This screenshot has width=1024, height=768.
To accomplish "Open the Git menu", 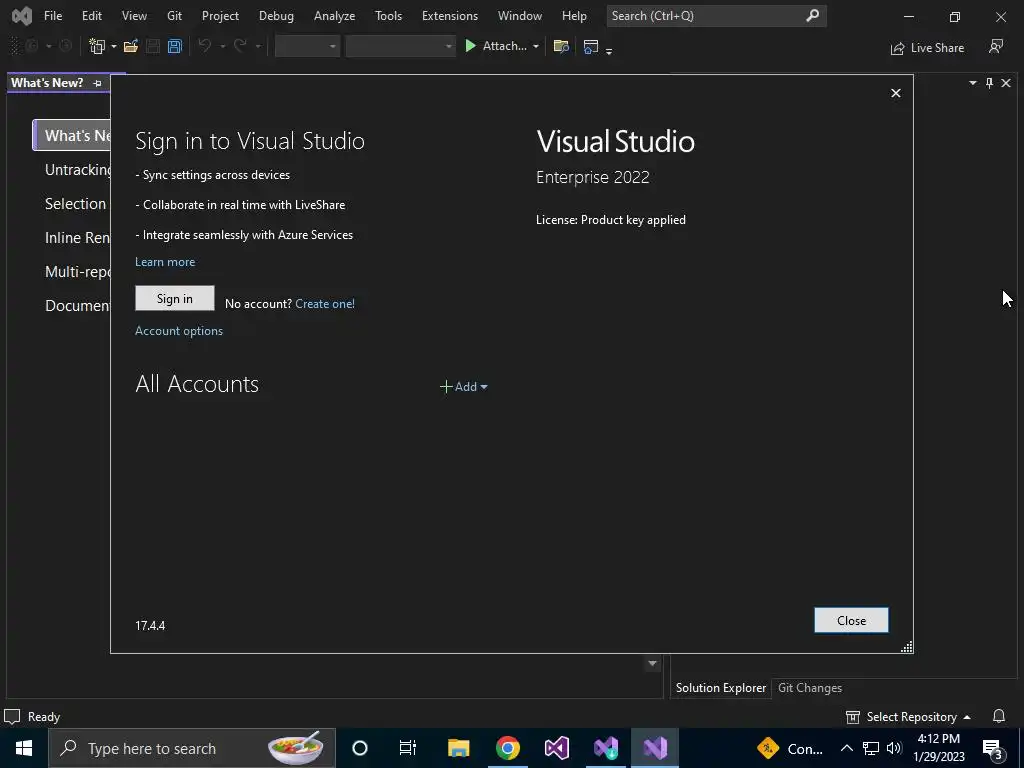I will click(x=174, y=16).
